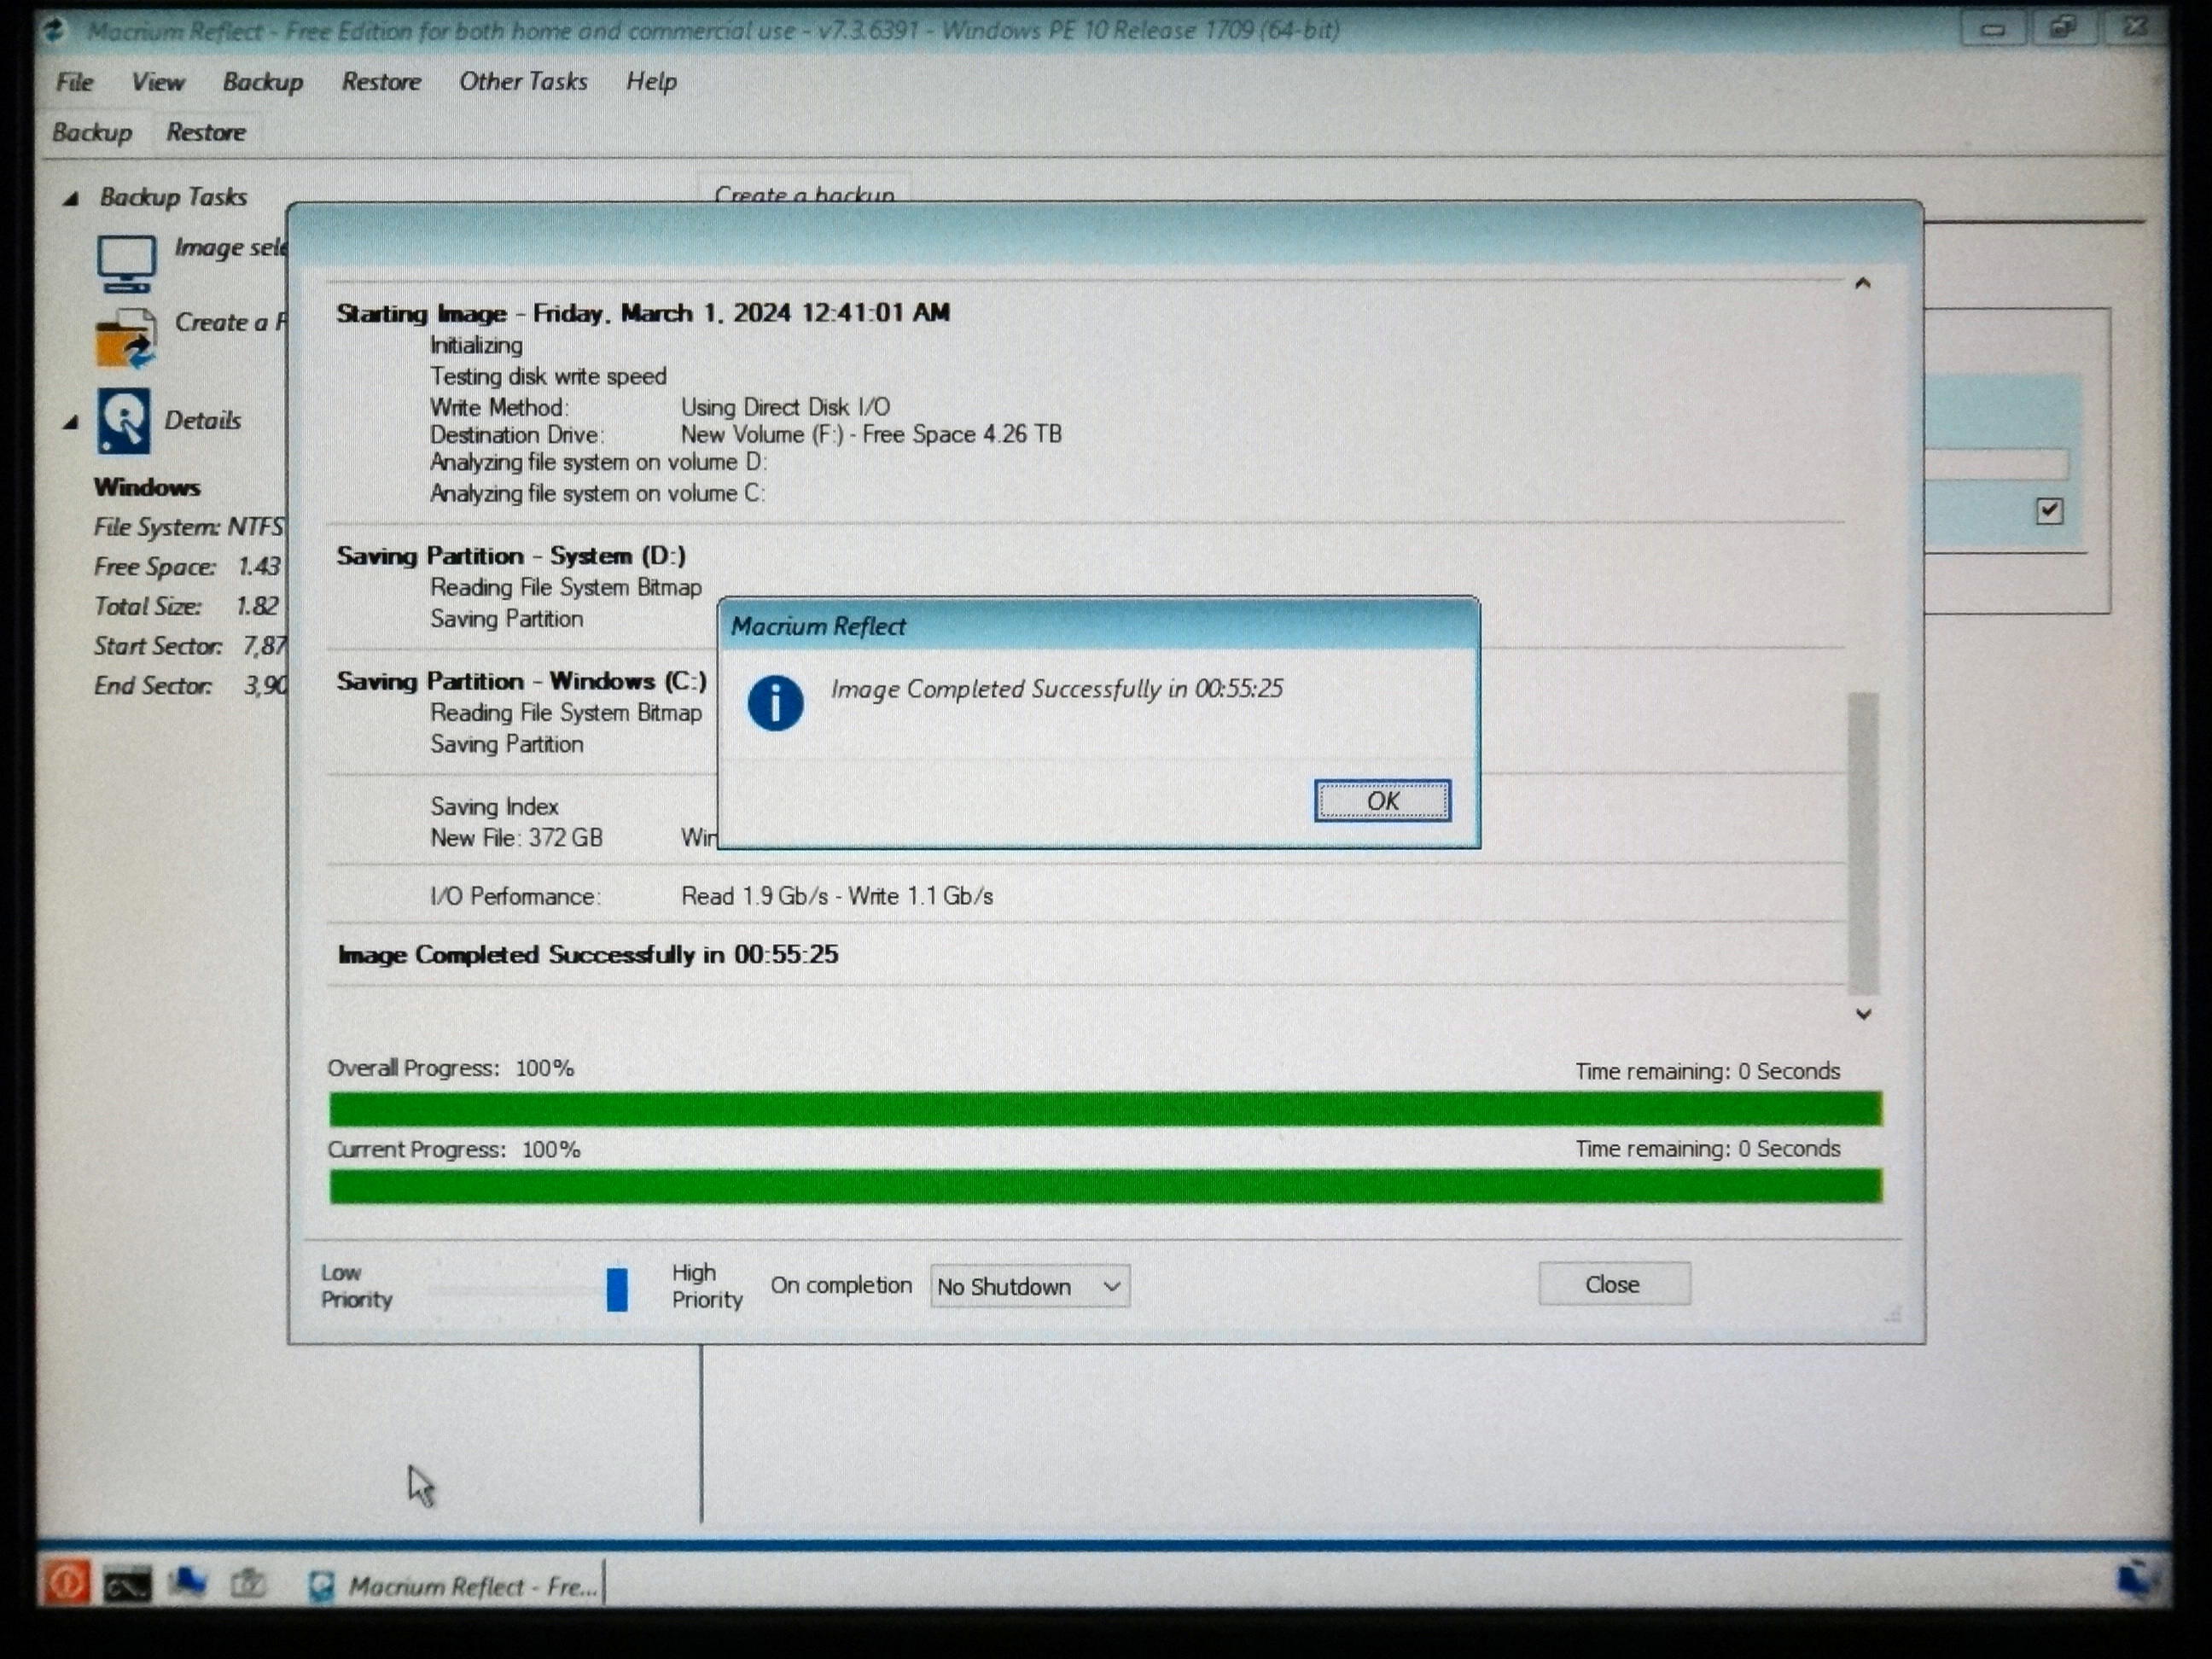Click 'Current Progress: 100%' label
Screen dimensions: 2212x1659
(454, 1150)
